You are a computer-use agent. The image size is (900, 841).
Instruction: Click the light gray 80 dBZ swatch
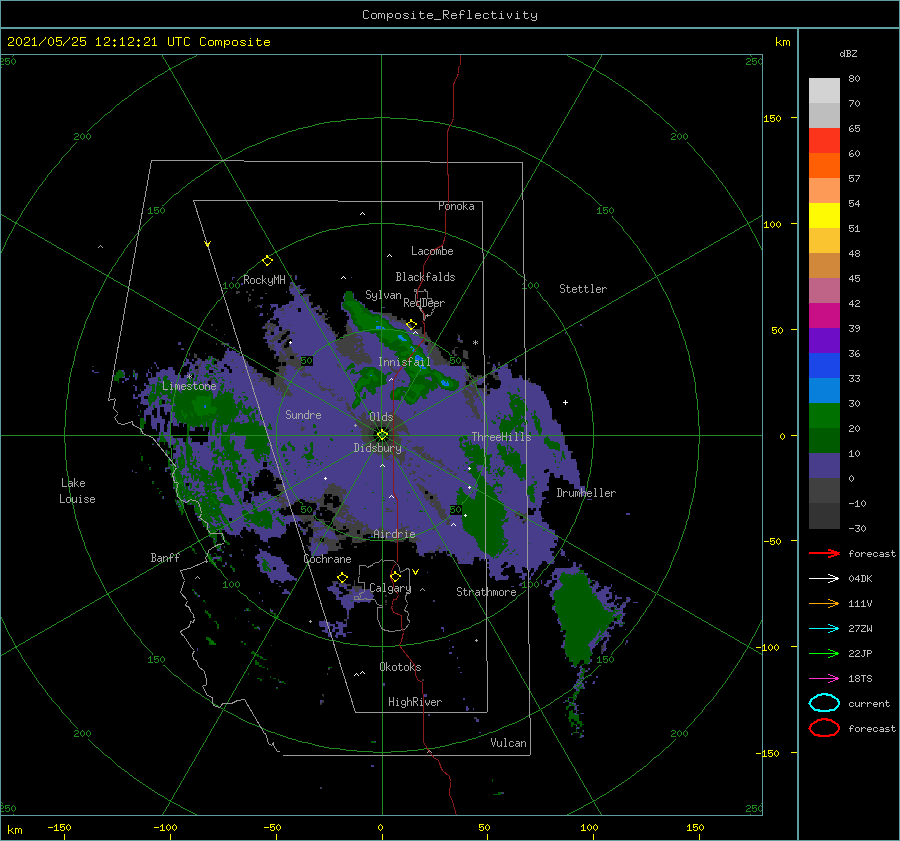click(x=824, y=90)
